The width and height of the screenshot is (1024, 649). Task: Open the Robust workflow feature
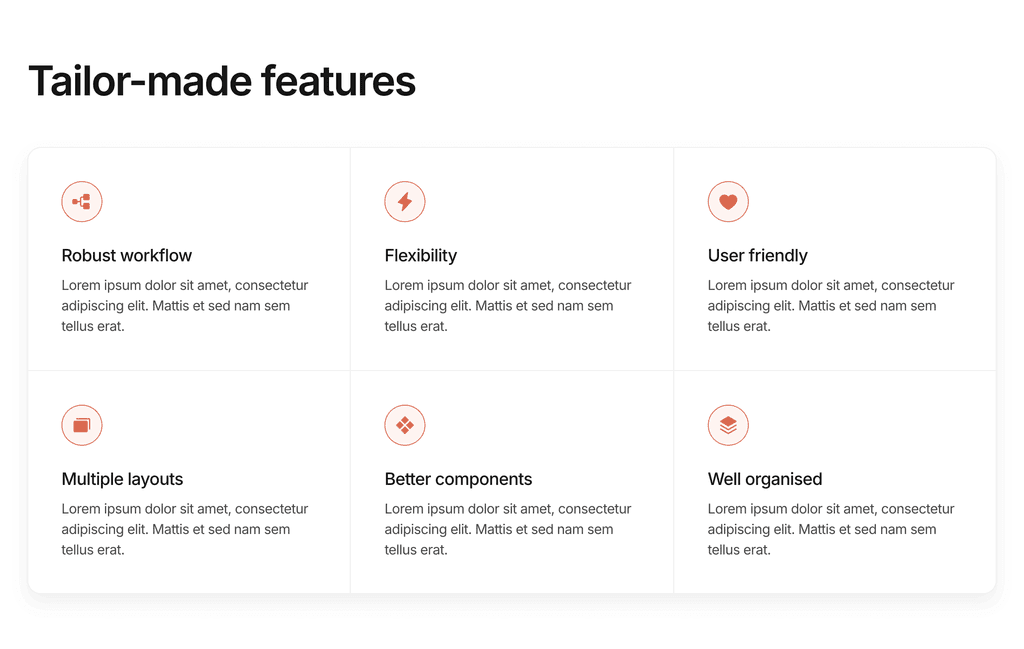126,255
